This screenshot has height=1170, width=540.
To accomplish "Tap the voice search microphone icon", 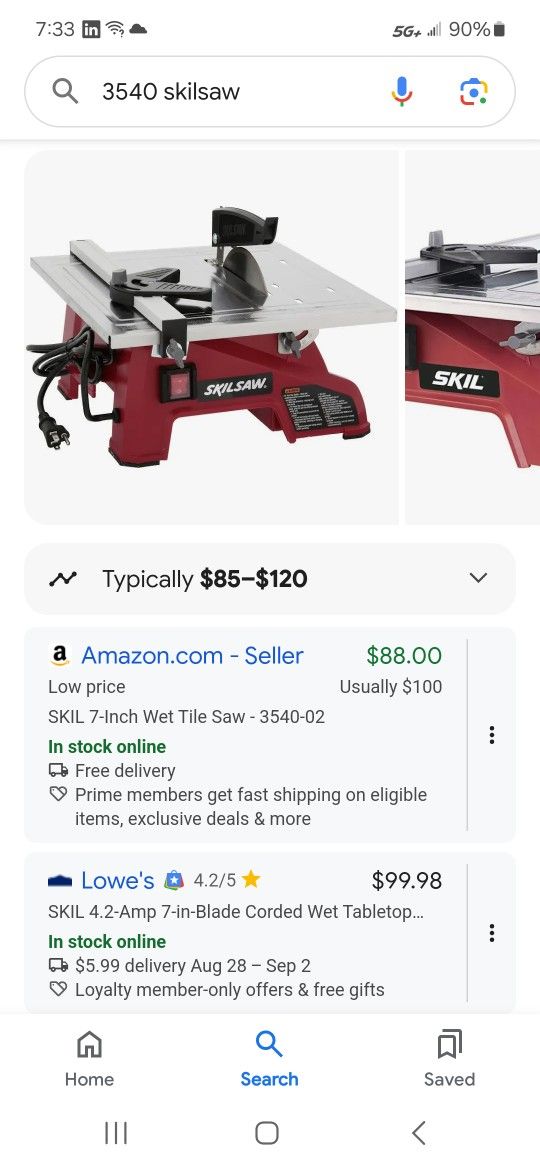I will point(401,91).
